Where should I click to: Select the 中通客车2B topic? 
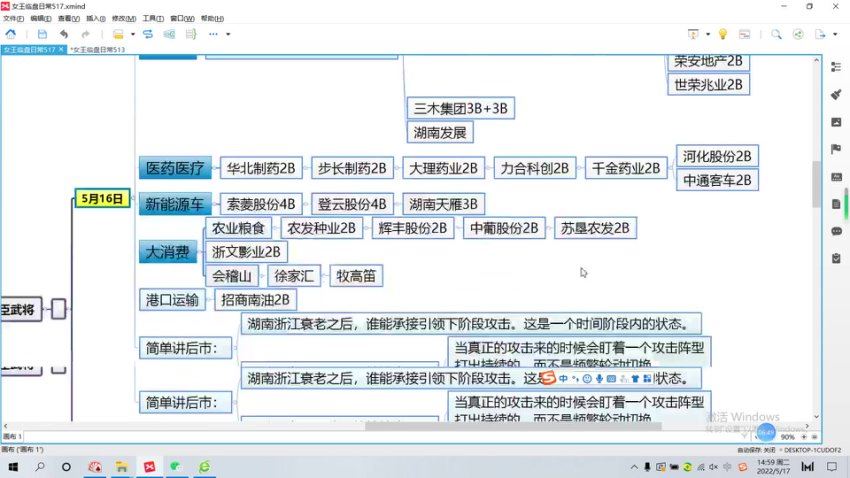717,180
